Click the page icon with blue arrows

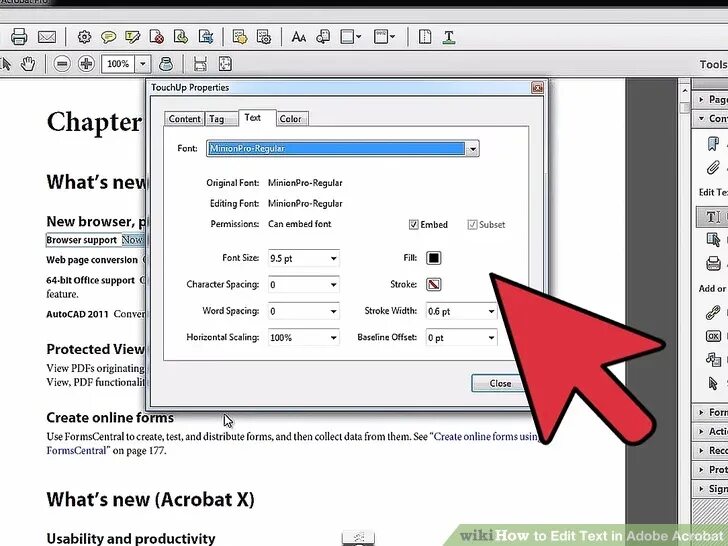click(x=205, y=37)
